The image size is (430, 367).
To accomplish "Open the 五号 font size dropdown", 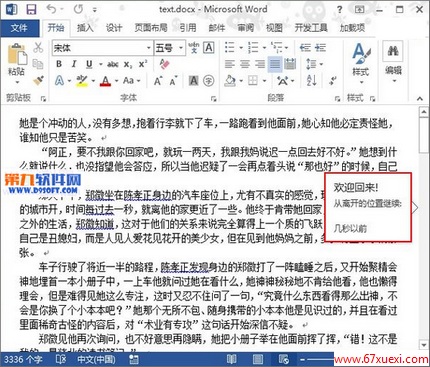I will click(181, 48).
